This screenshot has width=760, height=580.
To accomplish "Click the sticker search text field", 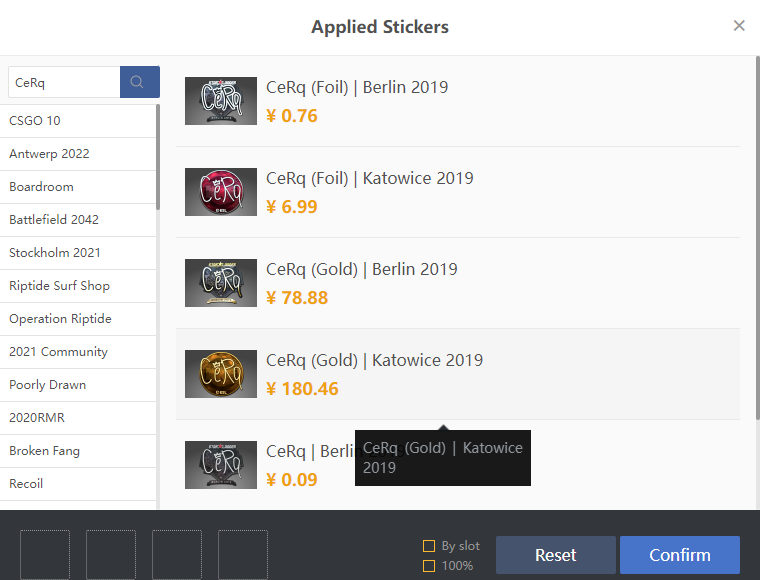I will [64, 82].
